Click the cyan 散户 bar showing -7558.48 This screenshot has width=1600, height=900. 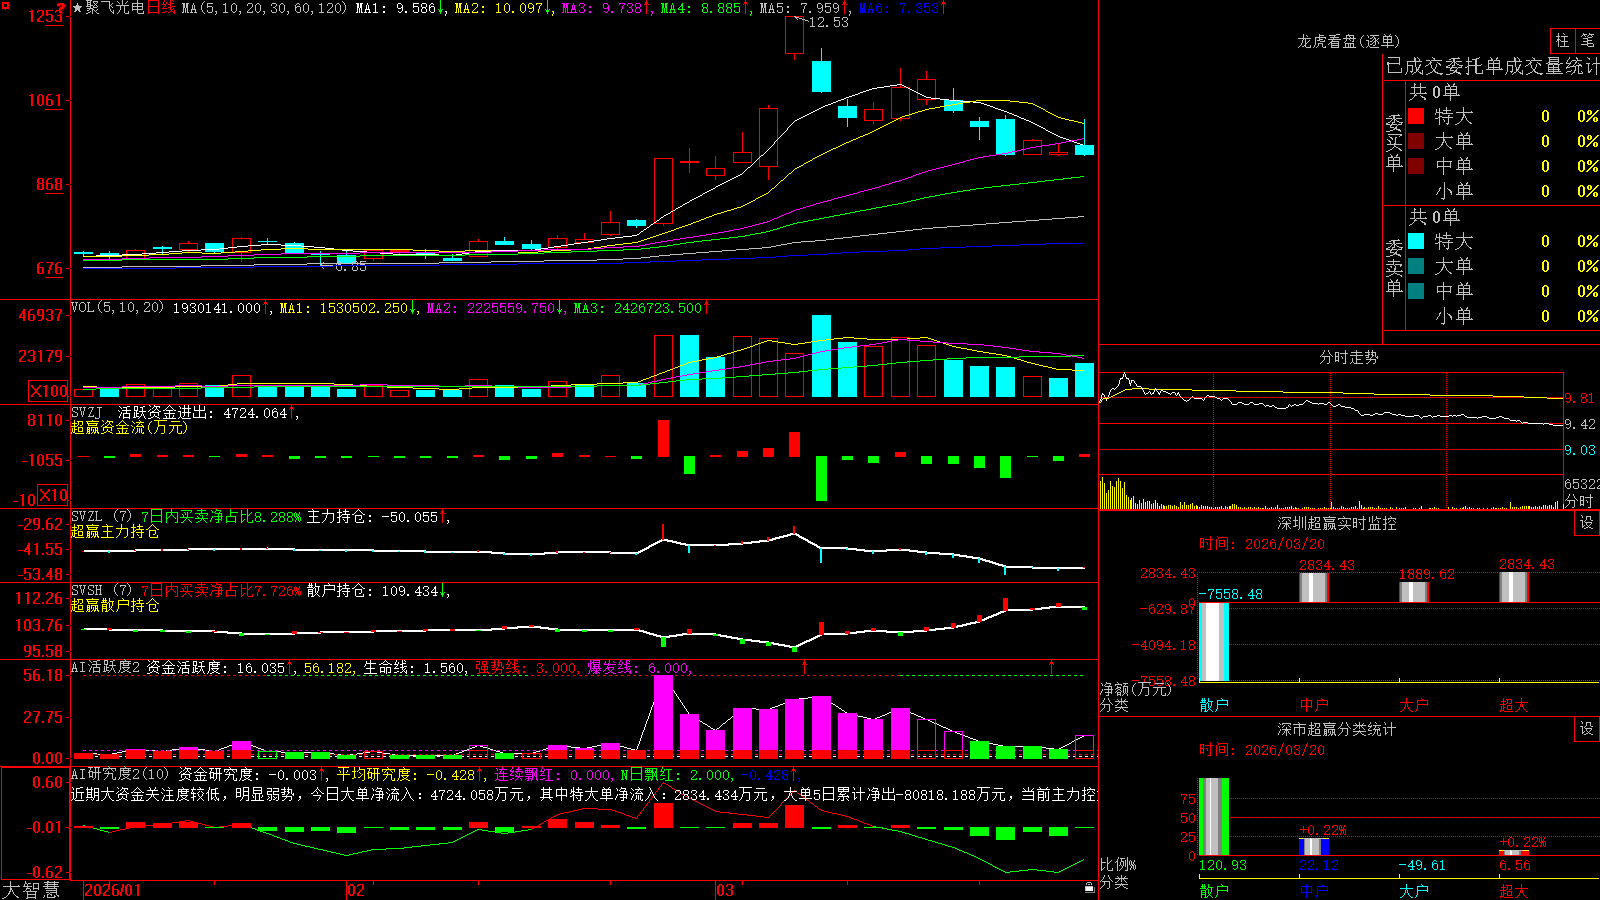tap(1214, 642)
